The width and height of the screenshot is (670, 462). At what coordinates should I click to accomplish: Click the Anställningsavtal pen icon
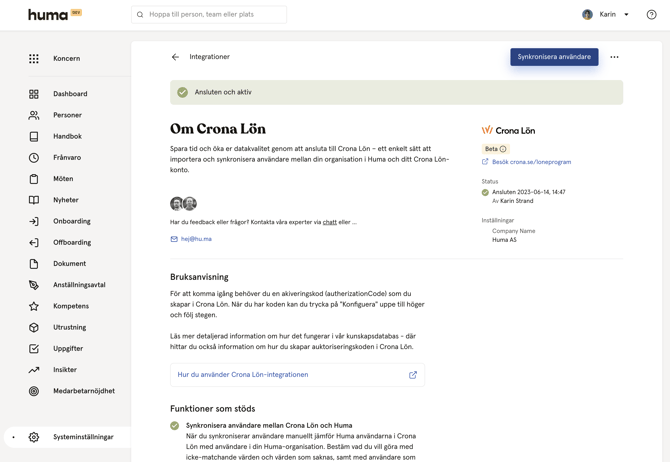click(34, 285)
